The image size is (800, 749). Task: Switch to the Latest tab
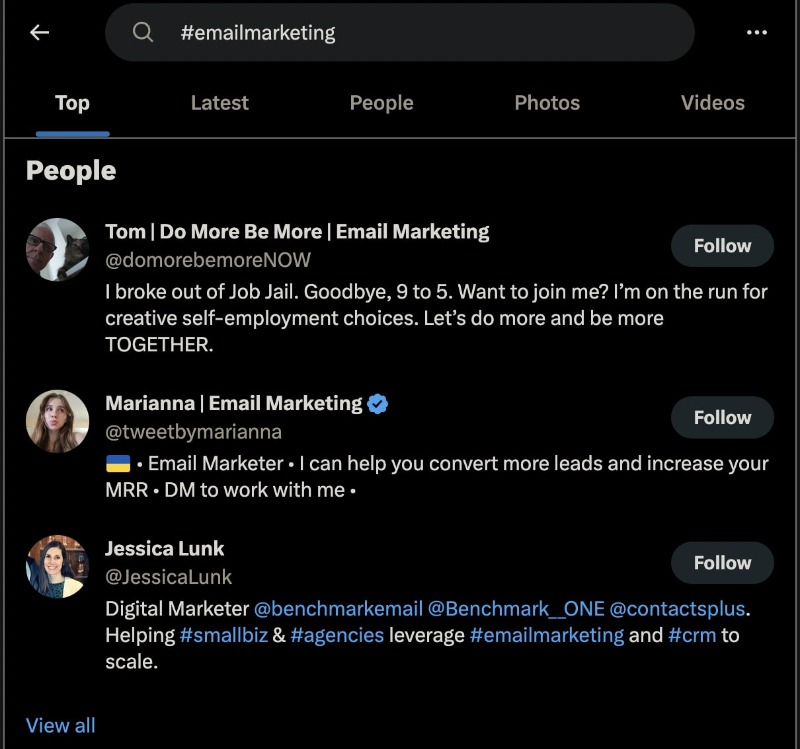219,103
